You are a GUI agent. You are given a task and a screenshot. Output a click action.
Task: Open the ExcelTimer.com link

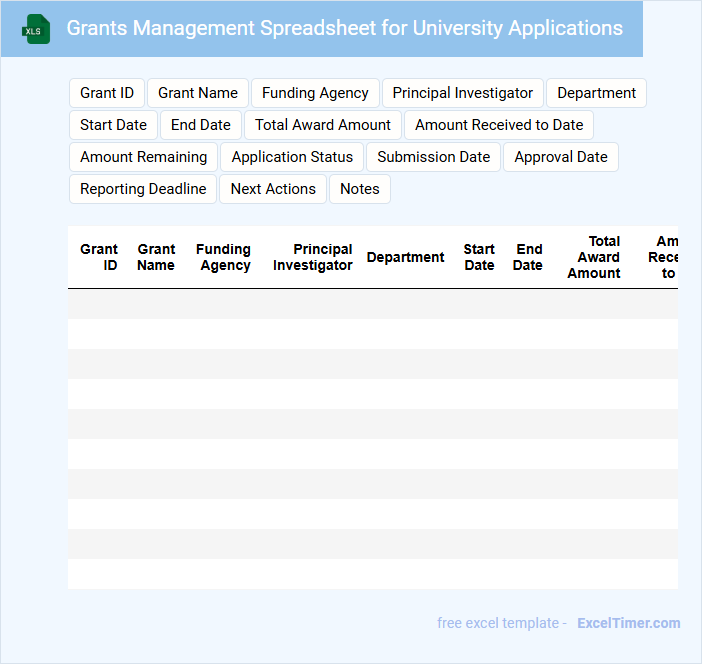coord(628,623)
